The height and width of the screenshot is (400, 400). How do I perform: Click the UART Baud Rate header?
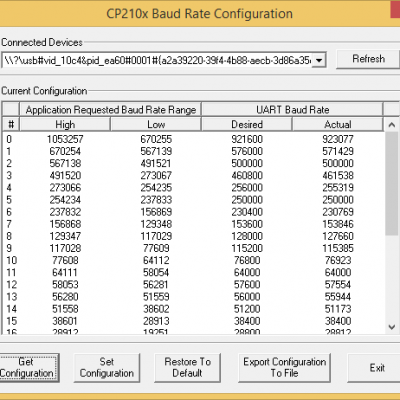coord(292,110)
